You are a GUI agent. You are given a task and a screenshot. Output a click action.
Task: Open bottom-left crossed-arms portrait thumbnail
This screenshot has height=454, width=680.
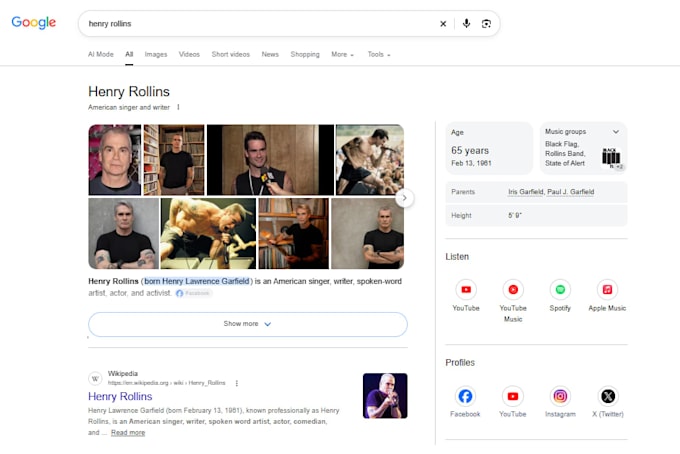(x=124, y=234)
